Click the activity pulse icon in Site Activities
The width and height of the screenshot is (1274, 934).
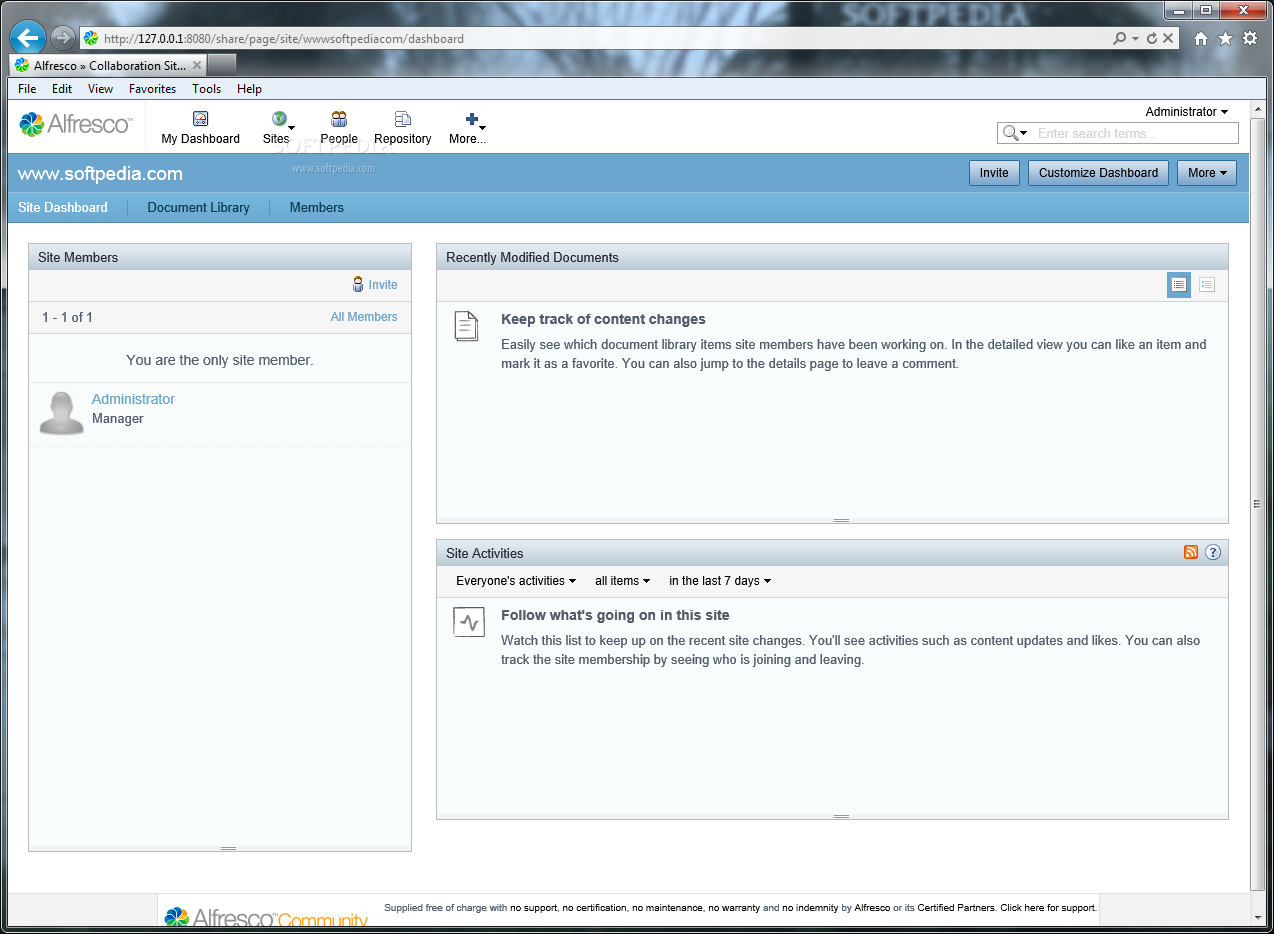point(469,622)
